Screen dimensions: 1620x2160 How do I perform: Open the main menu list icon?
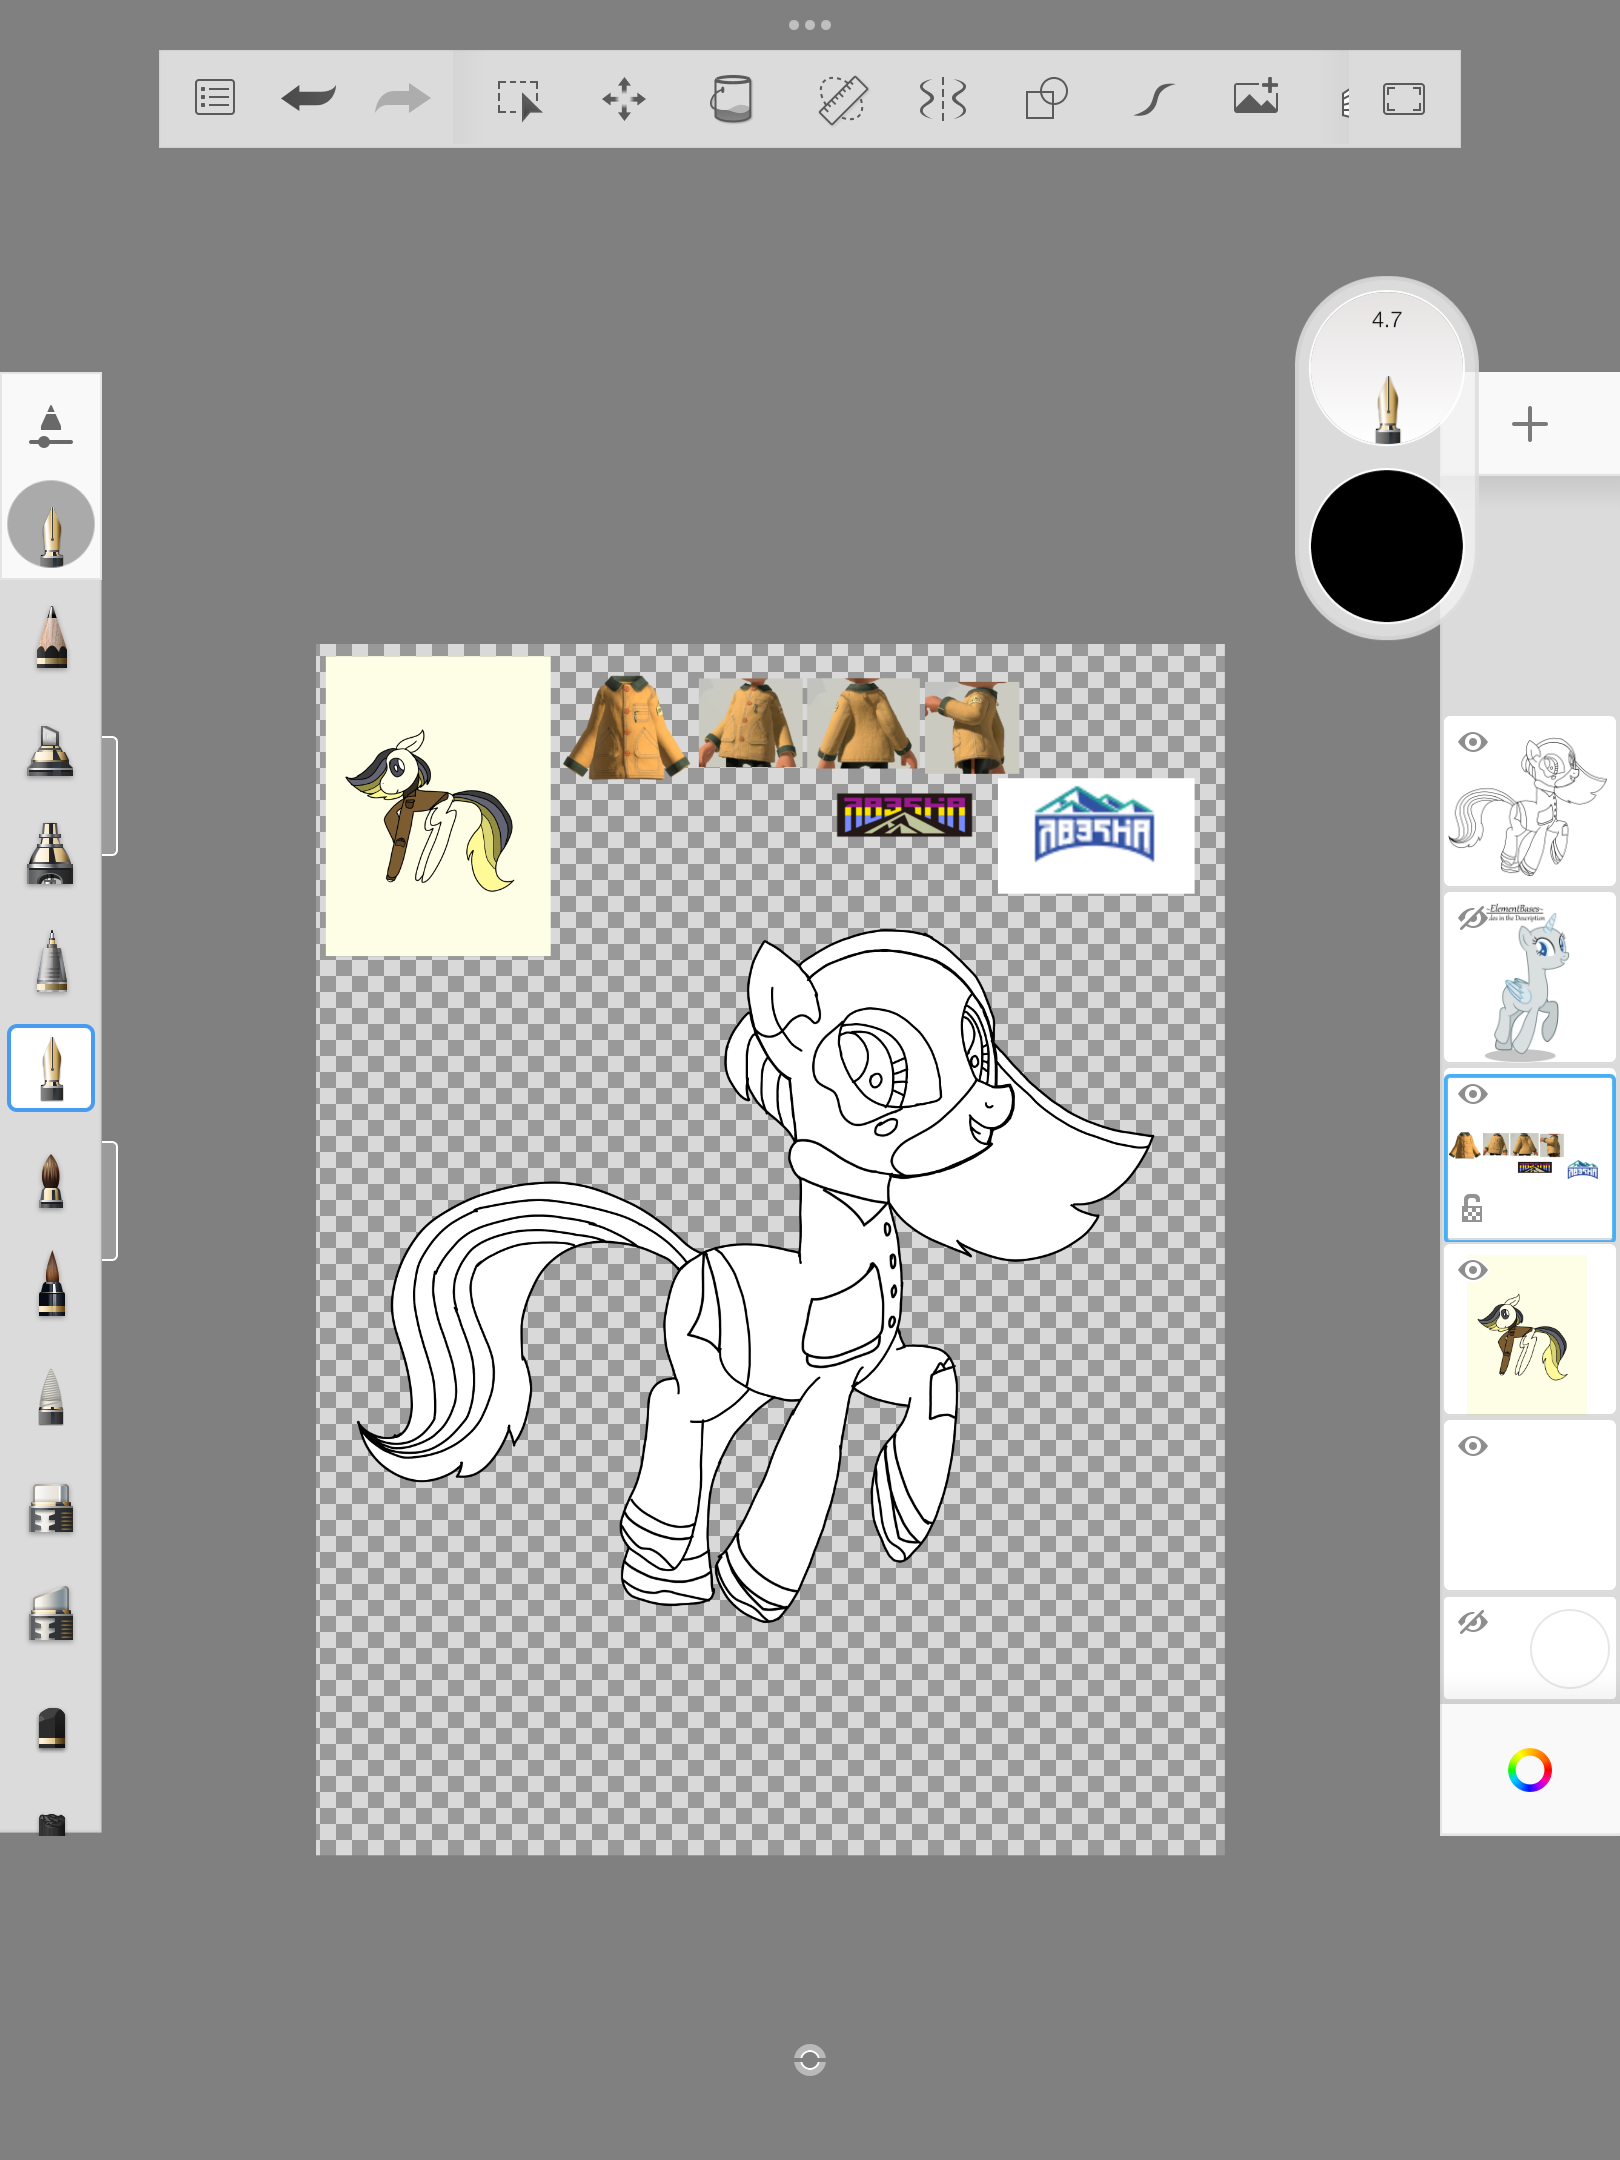215,98
